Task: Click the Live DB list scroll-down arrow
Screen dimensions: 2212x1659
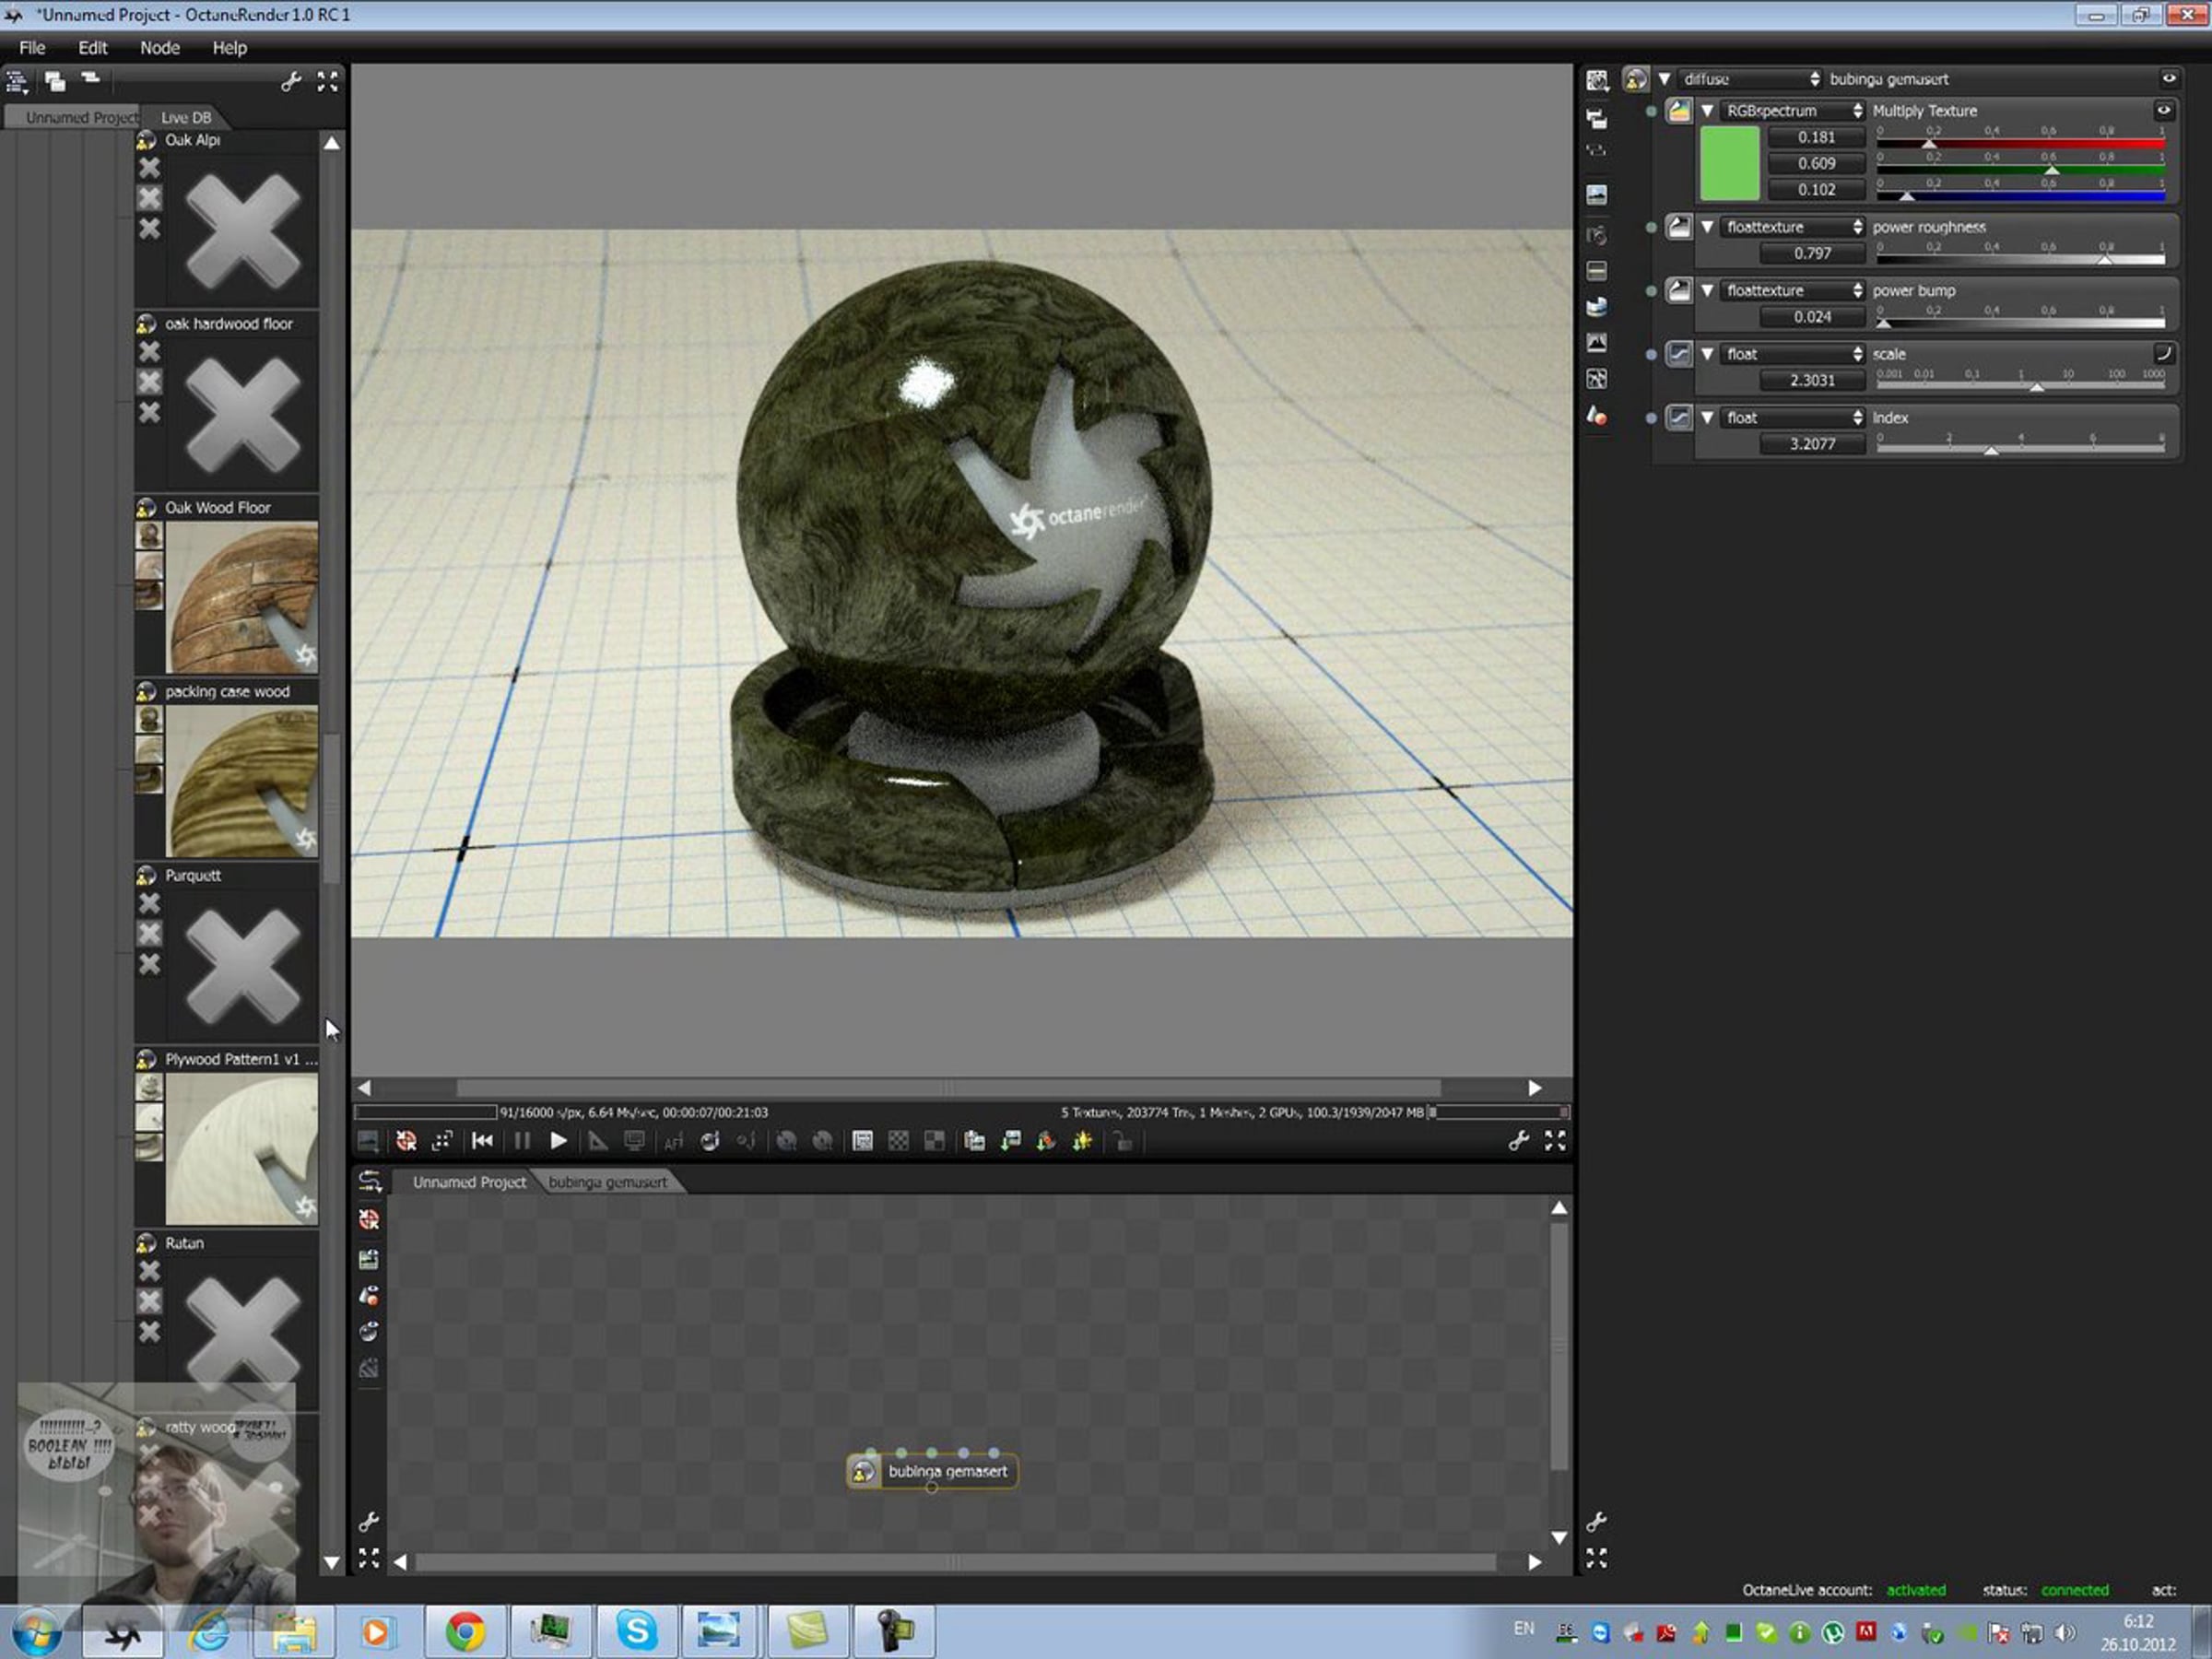Action: pos(331,1562)
